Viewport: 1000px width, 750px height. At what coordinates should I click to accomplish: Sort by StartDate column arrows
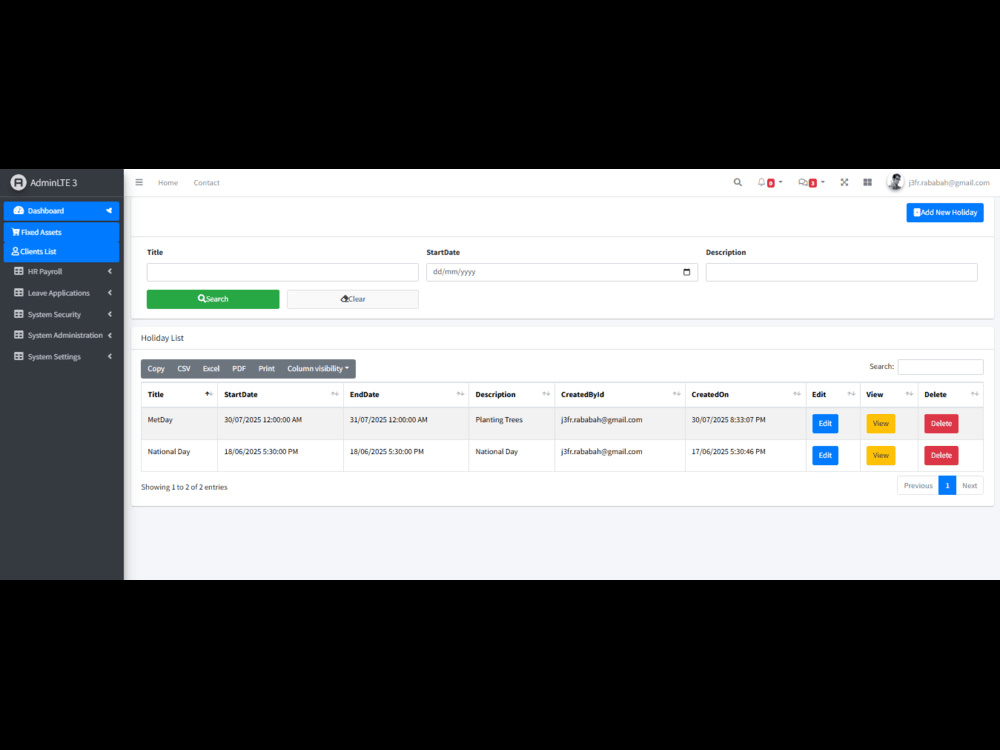tap(335, 394)
